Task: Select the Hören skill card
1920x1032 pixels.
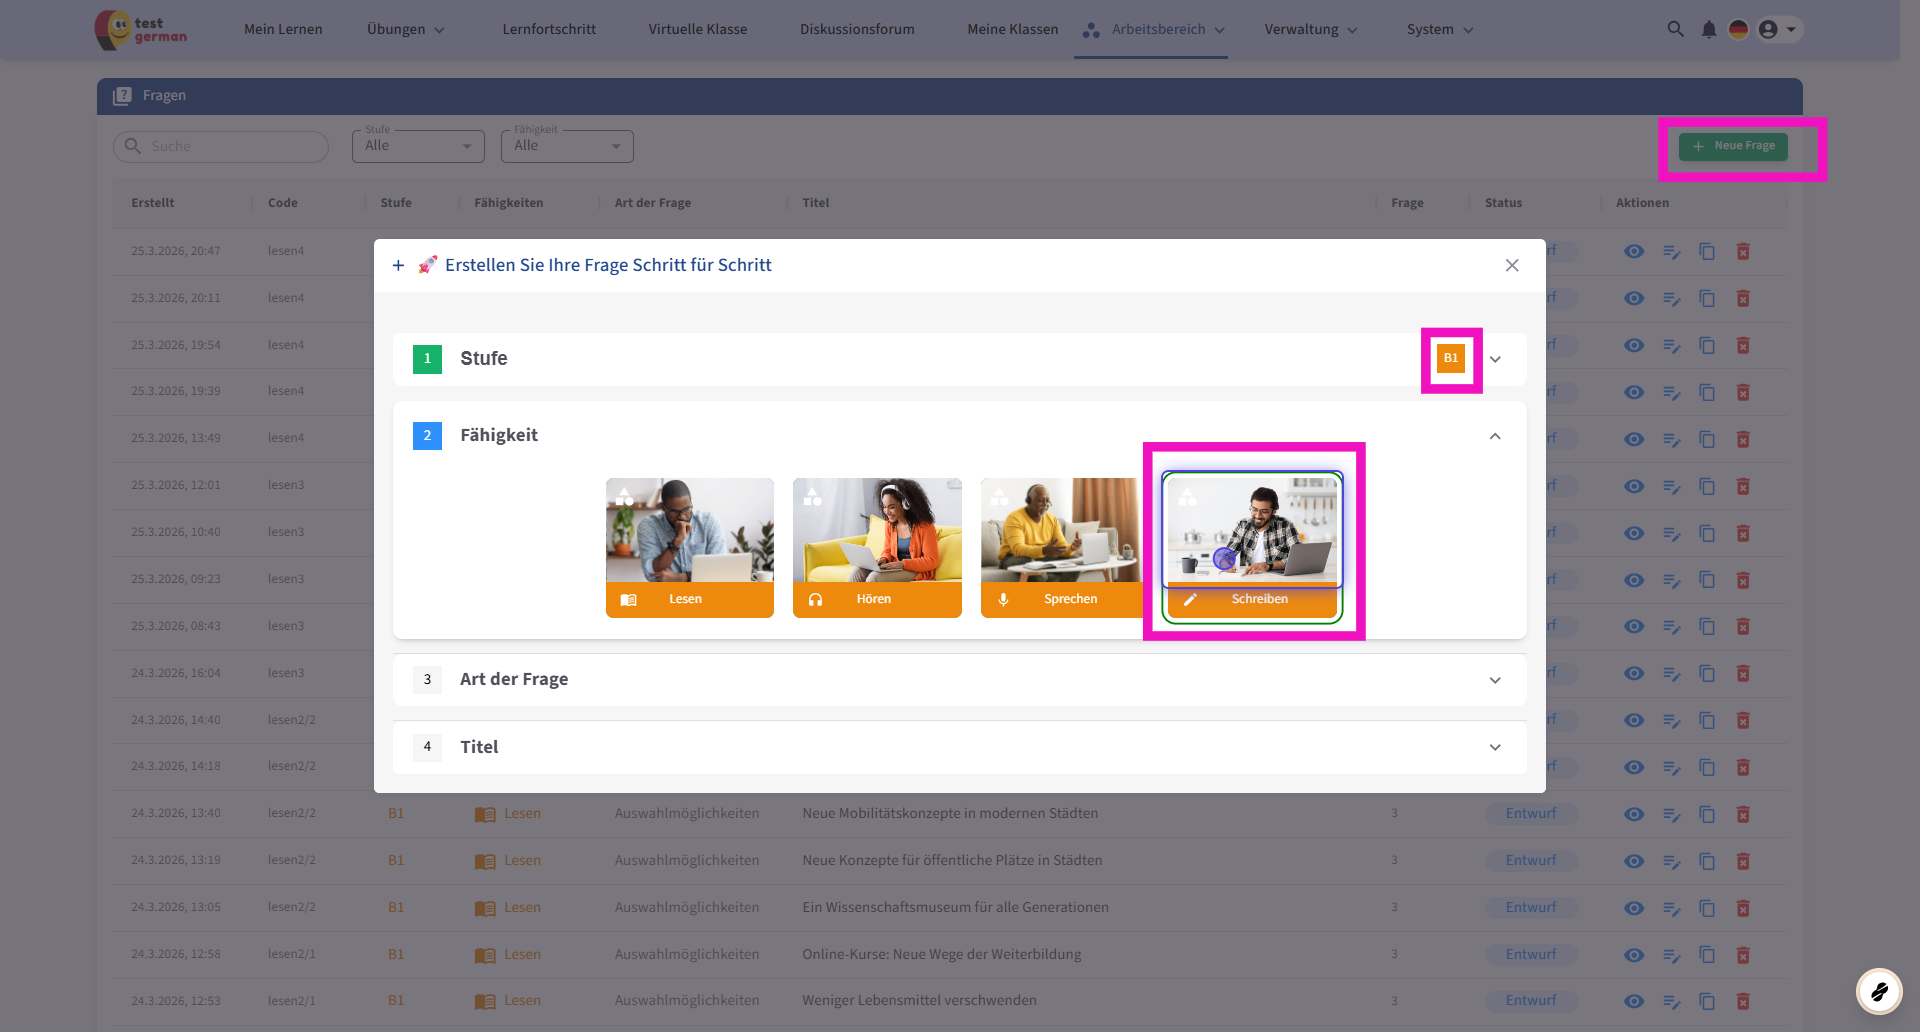Action: [x=877, y=547]
